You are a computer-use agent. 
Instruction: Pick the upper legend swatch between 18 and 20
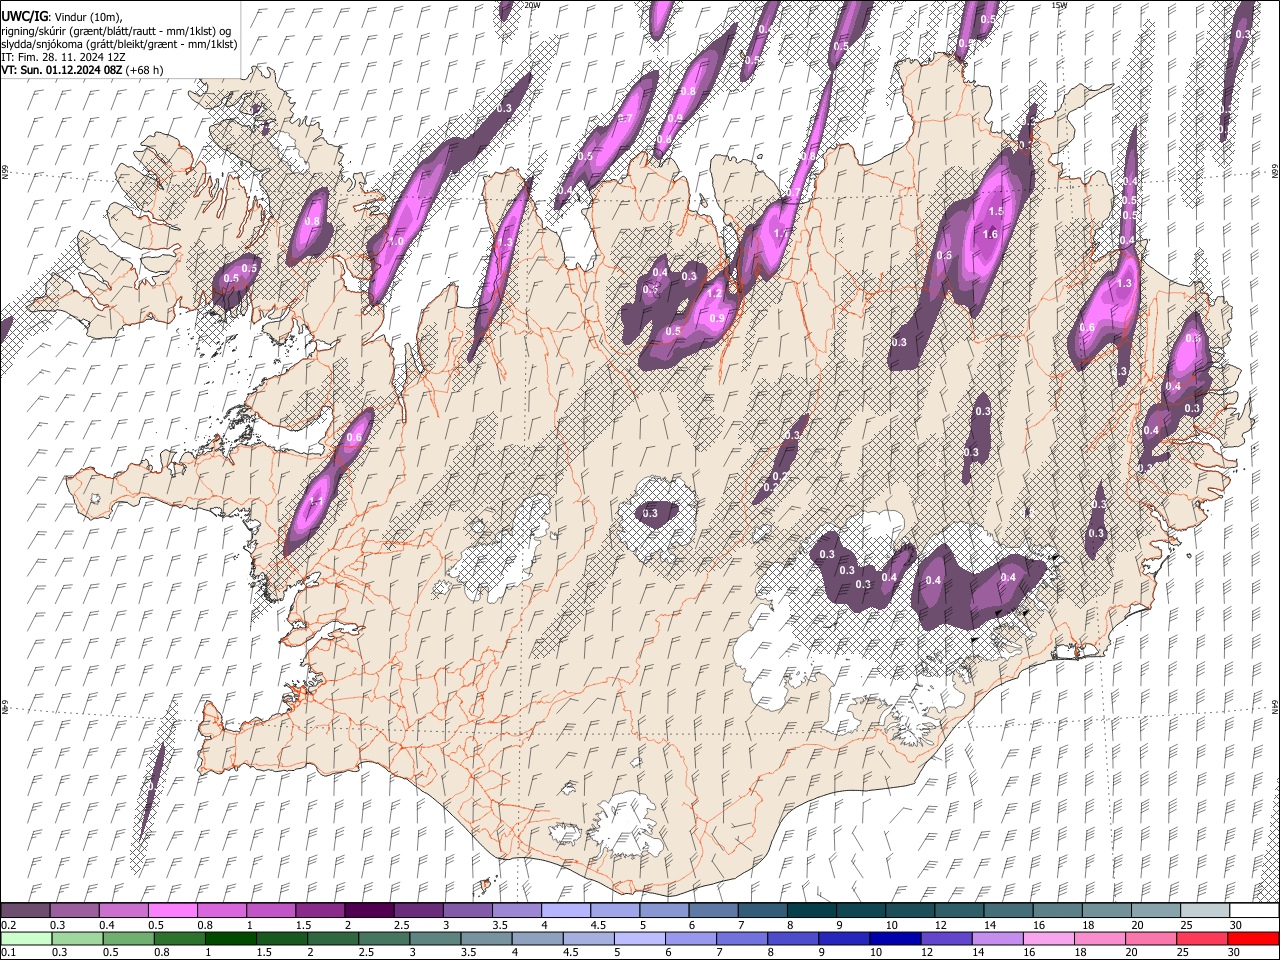pyautogui.click(x=1107, y=910)
